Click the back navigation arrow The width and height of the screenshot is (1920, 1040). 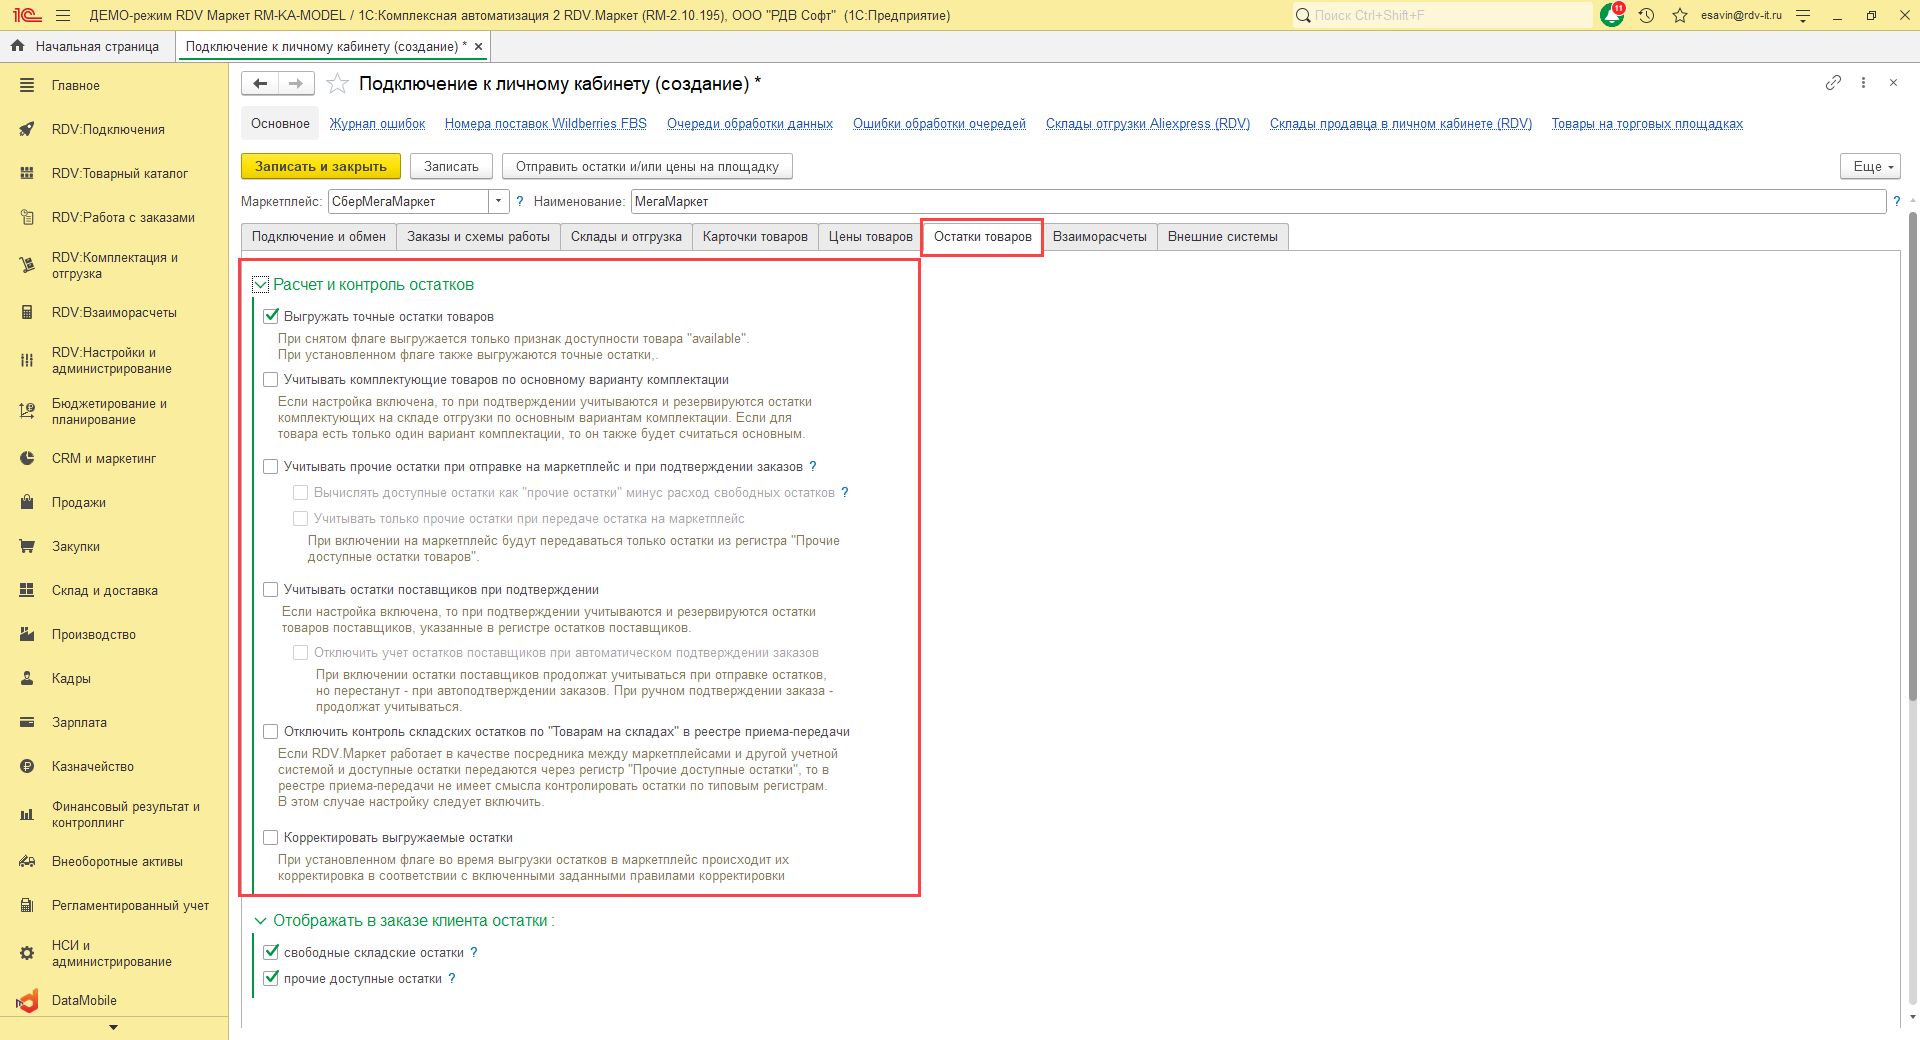pyautogui.click(x=260, y=84)
